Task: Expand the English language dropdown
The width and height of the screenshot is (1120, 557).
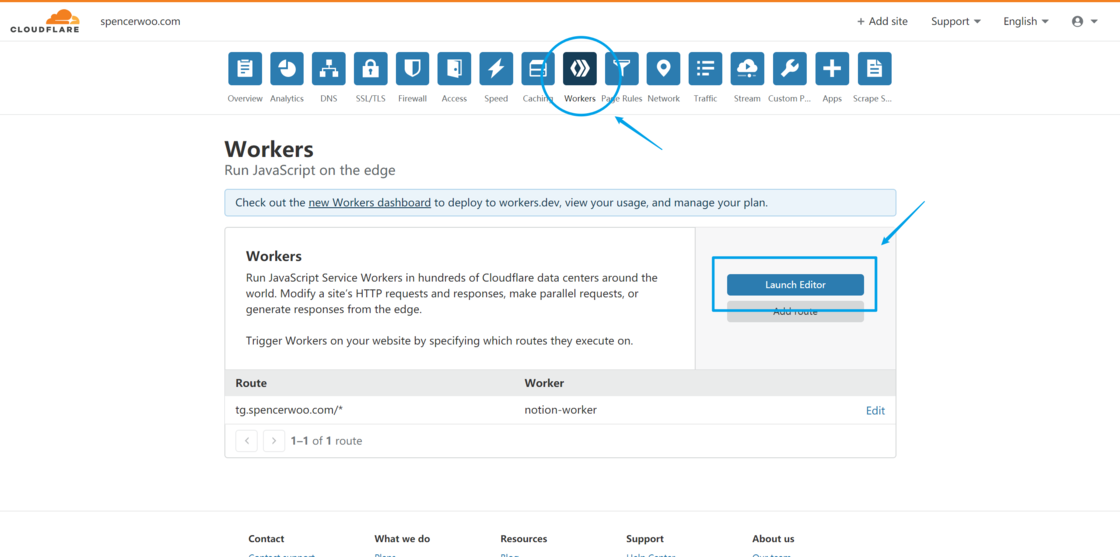Action: click(x=1025, y=21)
